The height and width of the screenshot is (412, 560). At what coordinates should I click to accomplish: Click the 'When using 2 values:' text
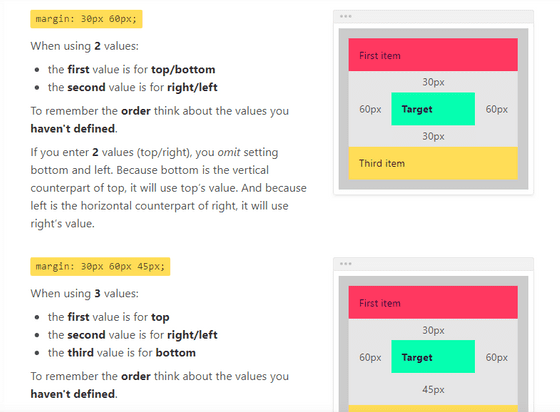coord(84,46)
